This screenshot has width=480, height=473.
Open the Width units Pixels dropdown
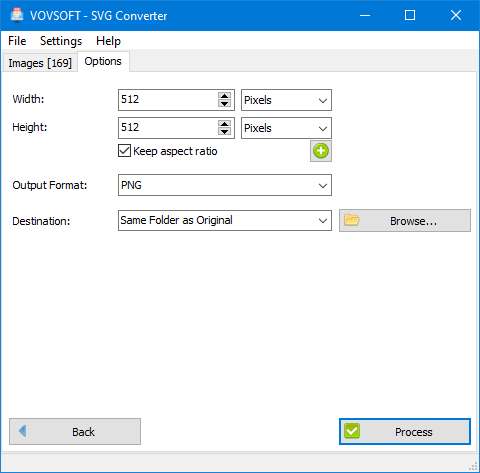[286, 100]
